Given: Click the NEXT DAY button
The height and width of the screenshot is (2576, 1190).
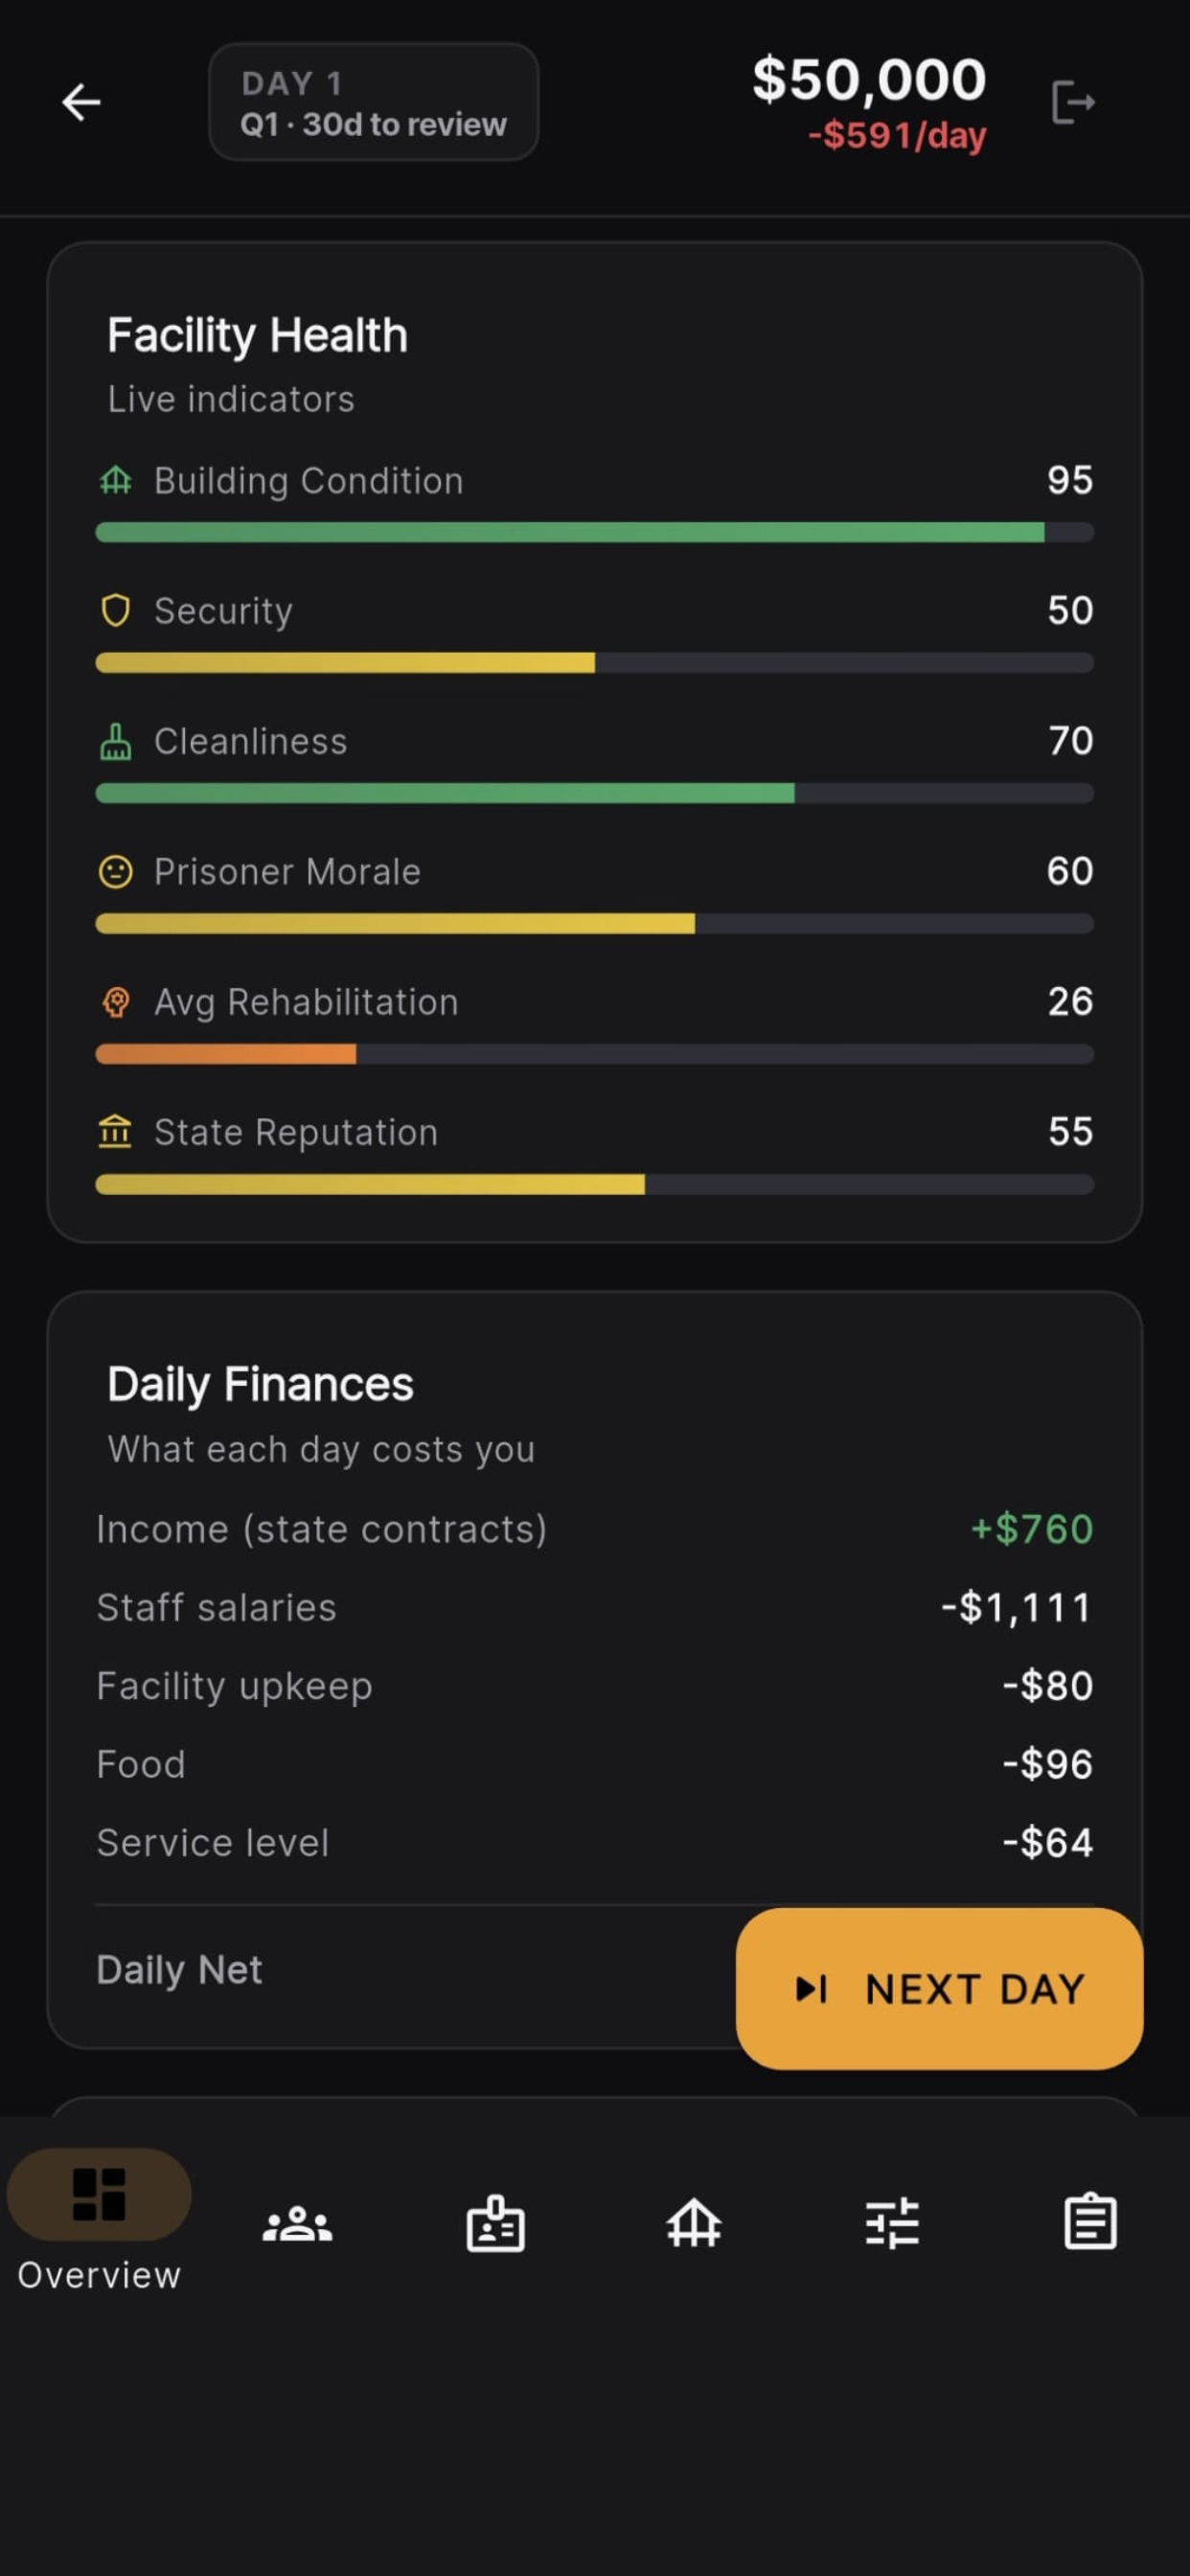Looking at the screenshot, I should tap(939, 1988).
